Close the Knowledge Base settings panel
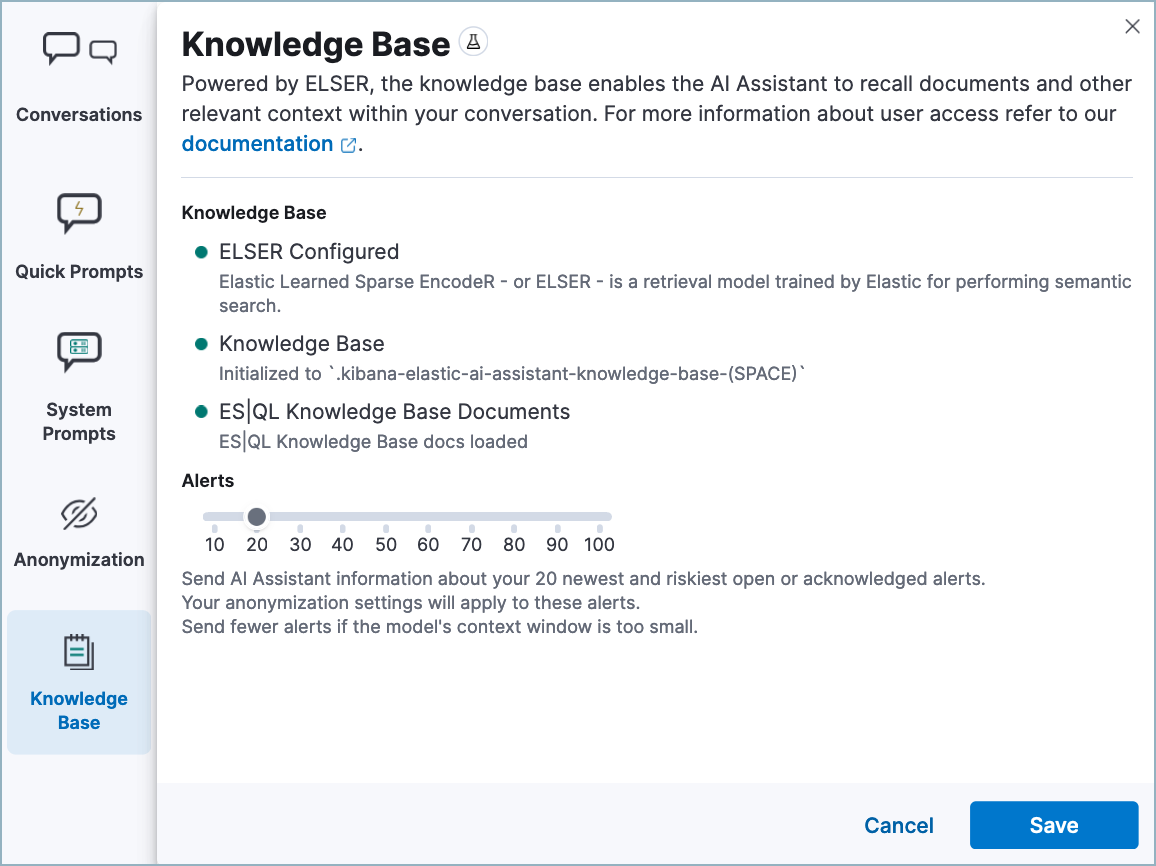The height and width of the screenshot is (866, 1156). [1132, 26]
